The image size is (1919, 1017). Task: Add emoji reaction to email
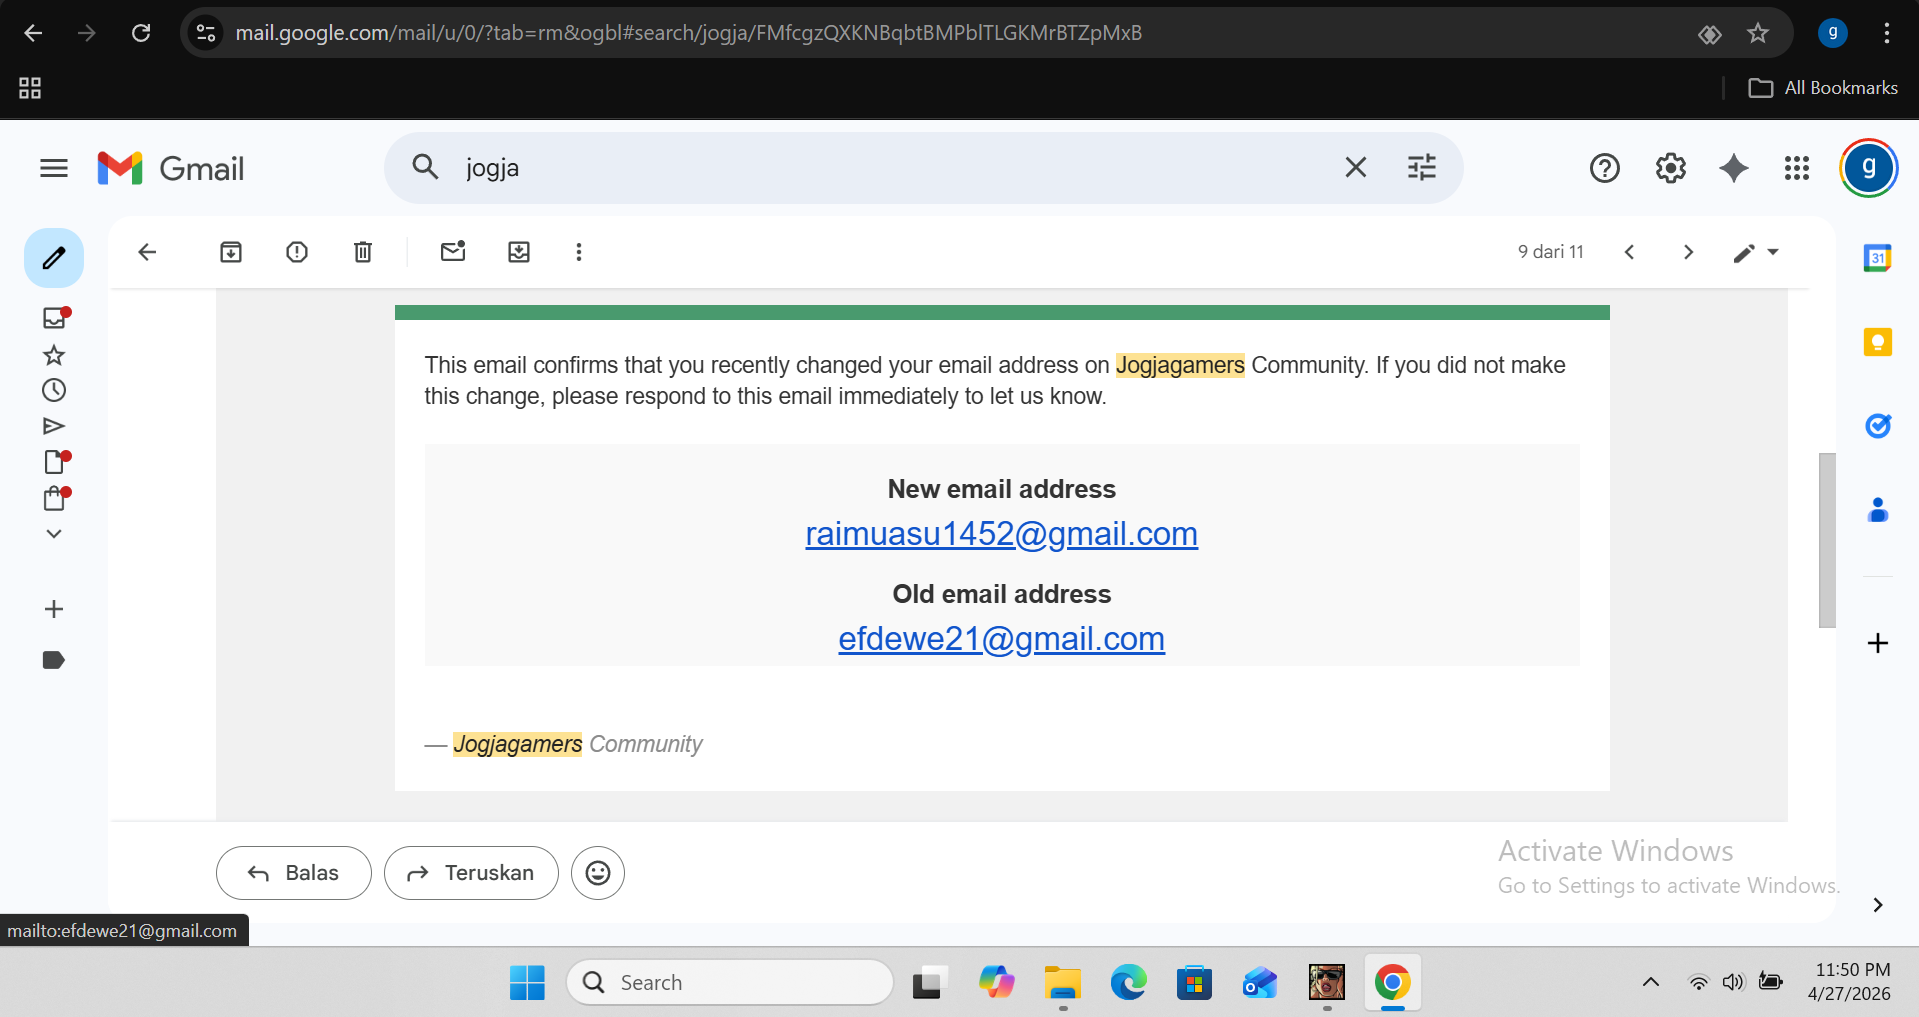point(598,873)
